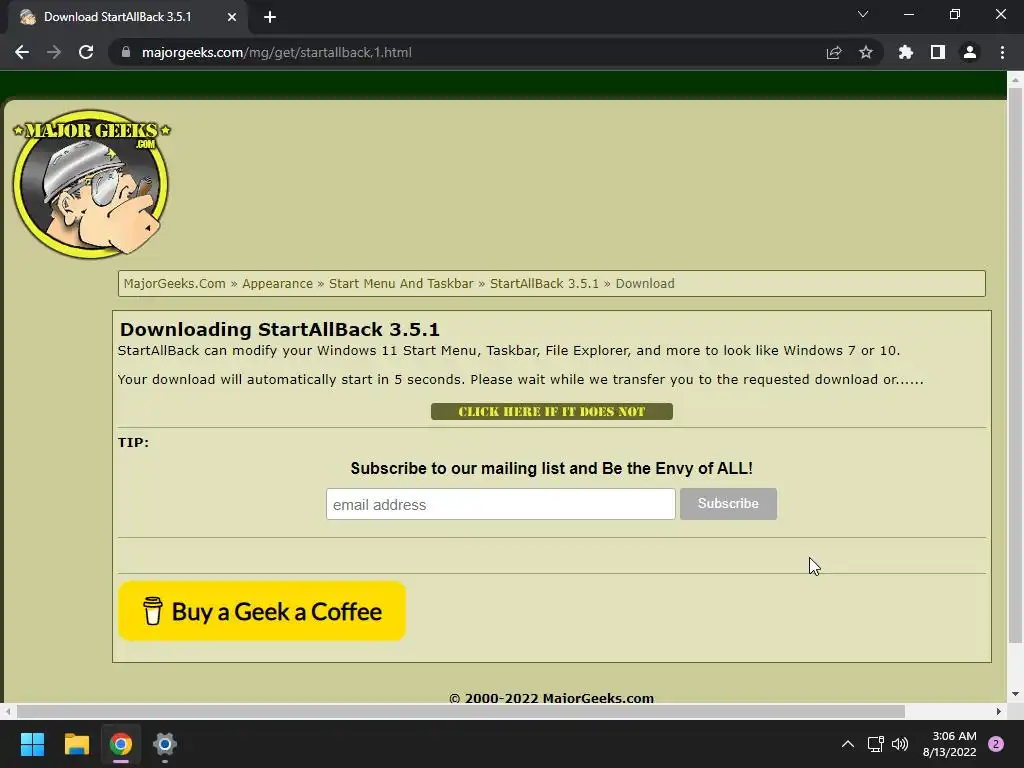Open the Chrome profile icon
This screenshot has width=1024, height=768.
click(x=970, y=52)
